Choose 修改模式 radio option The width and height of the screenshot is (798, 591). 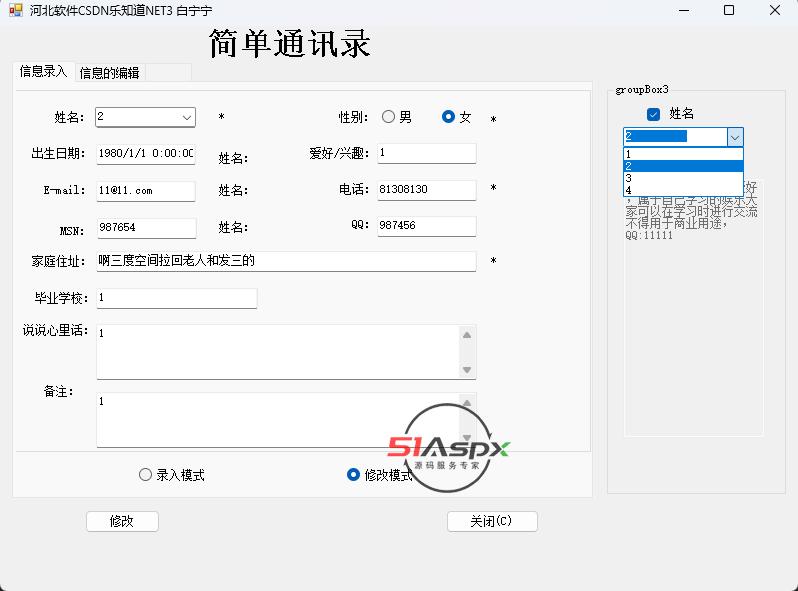click(x=353, y=475)
